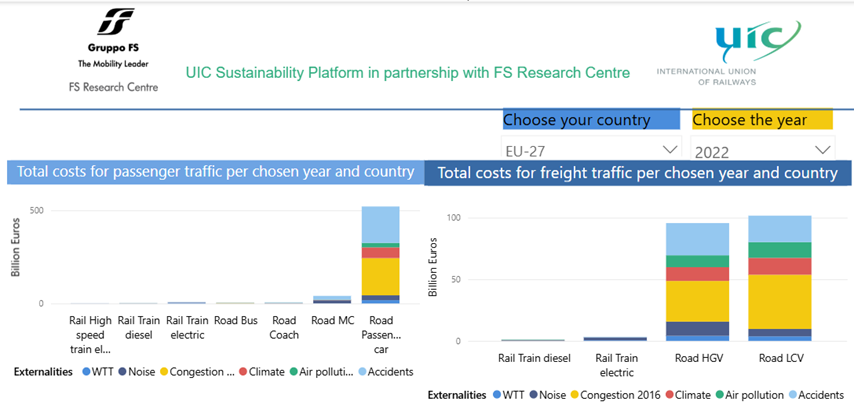Click the yellow congestion segment of Road HGV bar
This screenshot has width=854, height=410.
click(699, 300)
